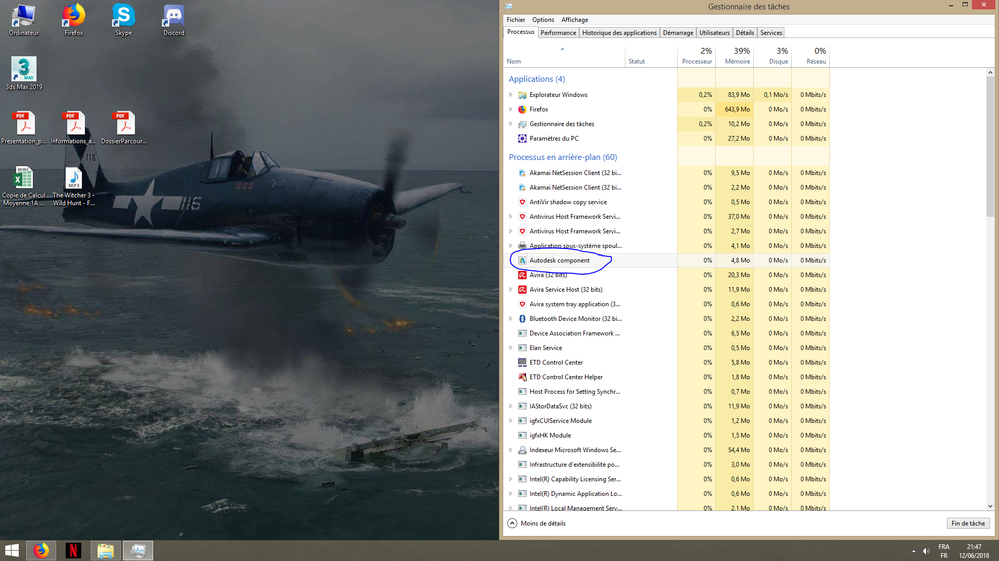Viewport: 999px width, 561px height.
Task: Sort processes by Mémoire column
Action: (x=735, y=56)
